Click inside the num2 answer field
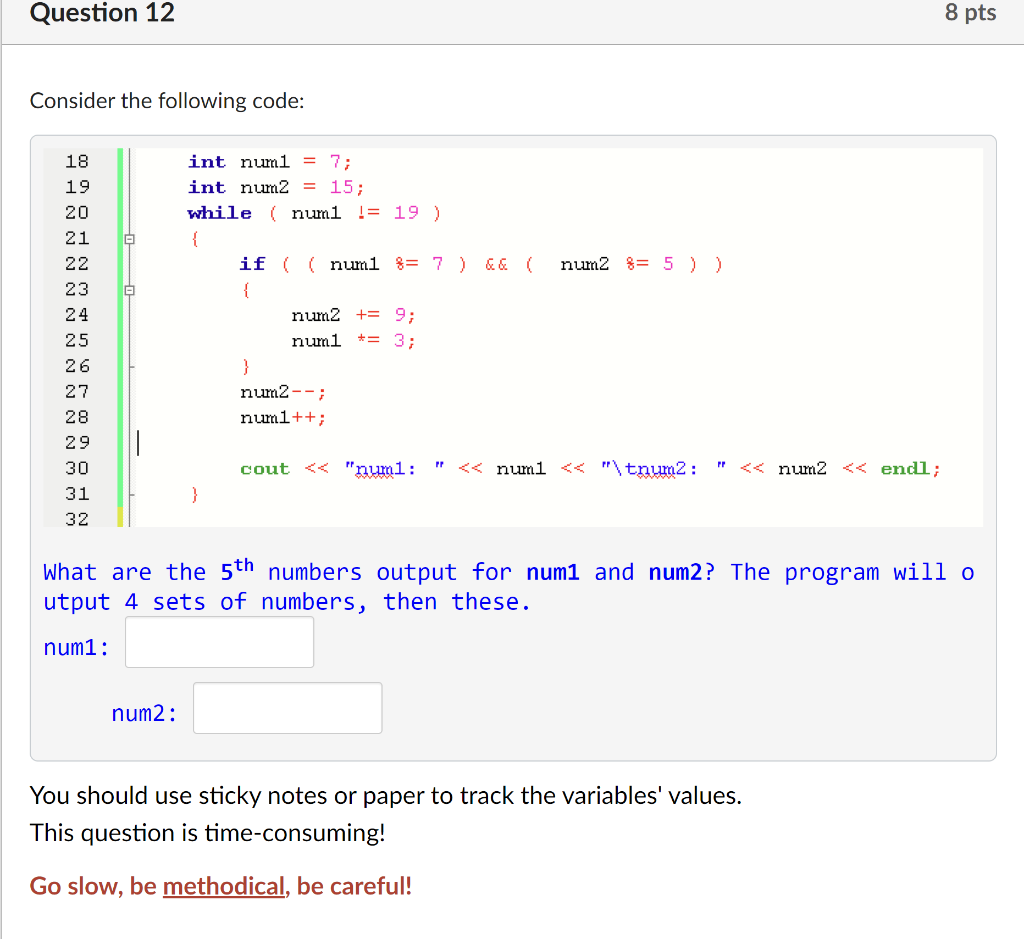Screen dimensions: 1024x939 pos(287,707)
